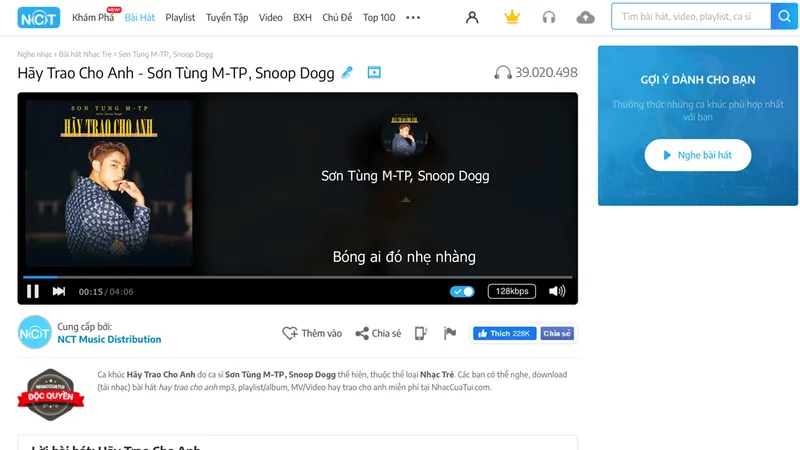Click the bold Sơn Tùng M-TP, Snoop Dogg in description
The width and height of the screenshot is (800, 450).
click(x=281, y=374)
